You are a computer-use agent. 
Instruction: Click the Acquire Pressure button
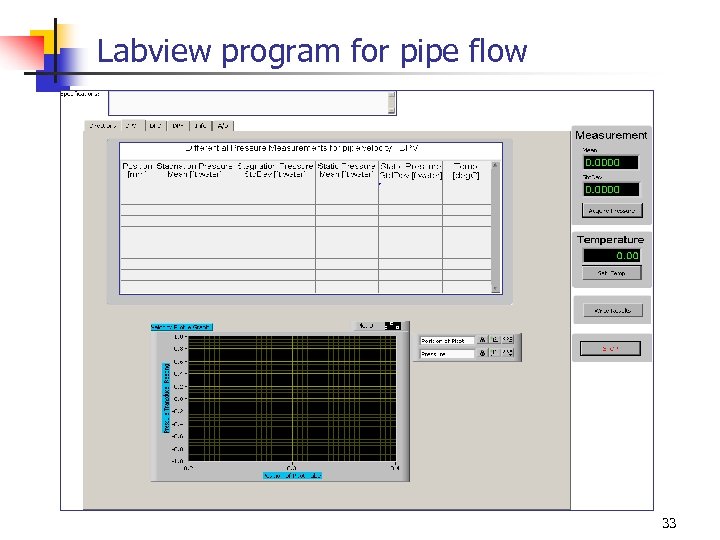[x=612, y=211]
